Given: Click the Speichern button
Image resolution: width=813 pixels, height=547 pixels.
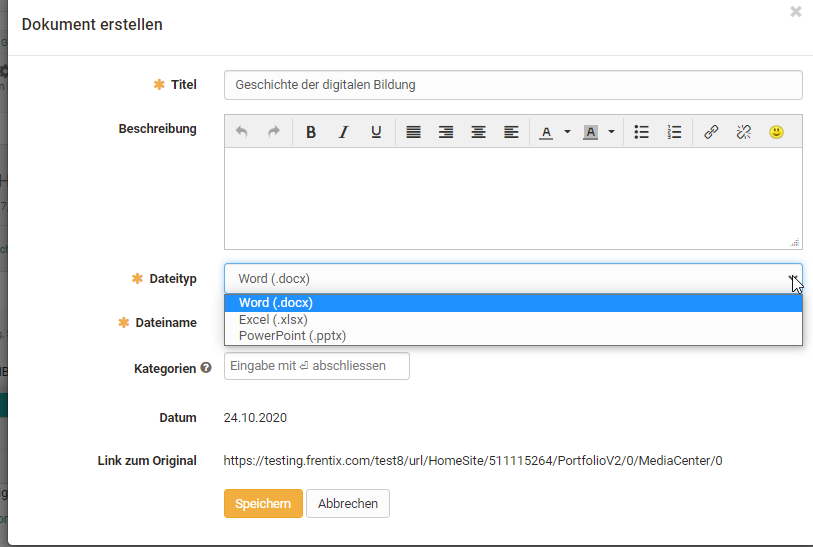Looking at the screenshot, I should pos(263,504).
